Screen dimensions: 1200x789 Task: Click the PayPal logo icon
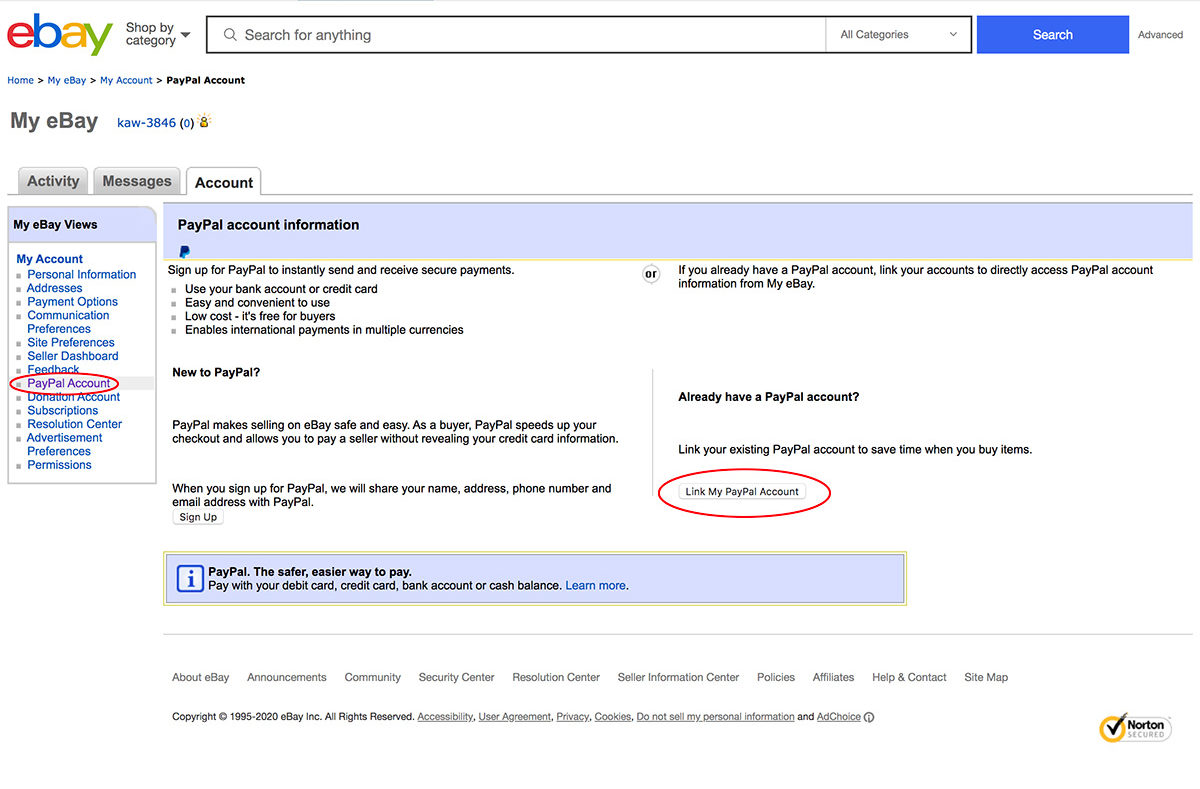[x=184, y=252]
